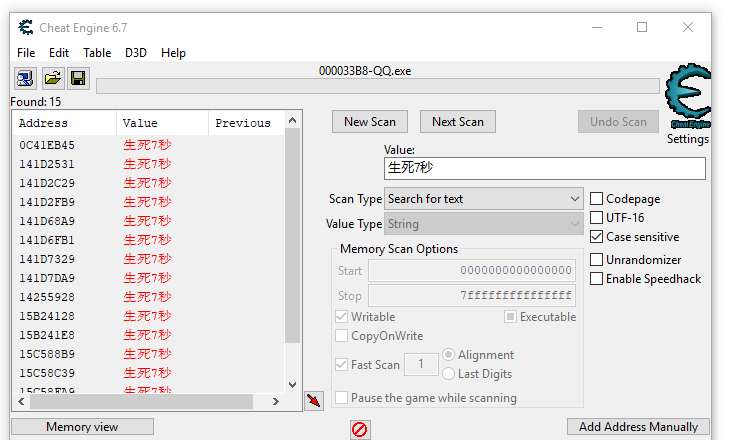Open the File menu

click(26, 53)
